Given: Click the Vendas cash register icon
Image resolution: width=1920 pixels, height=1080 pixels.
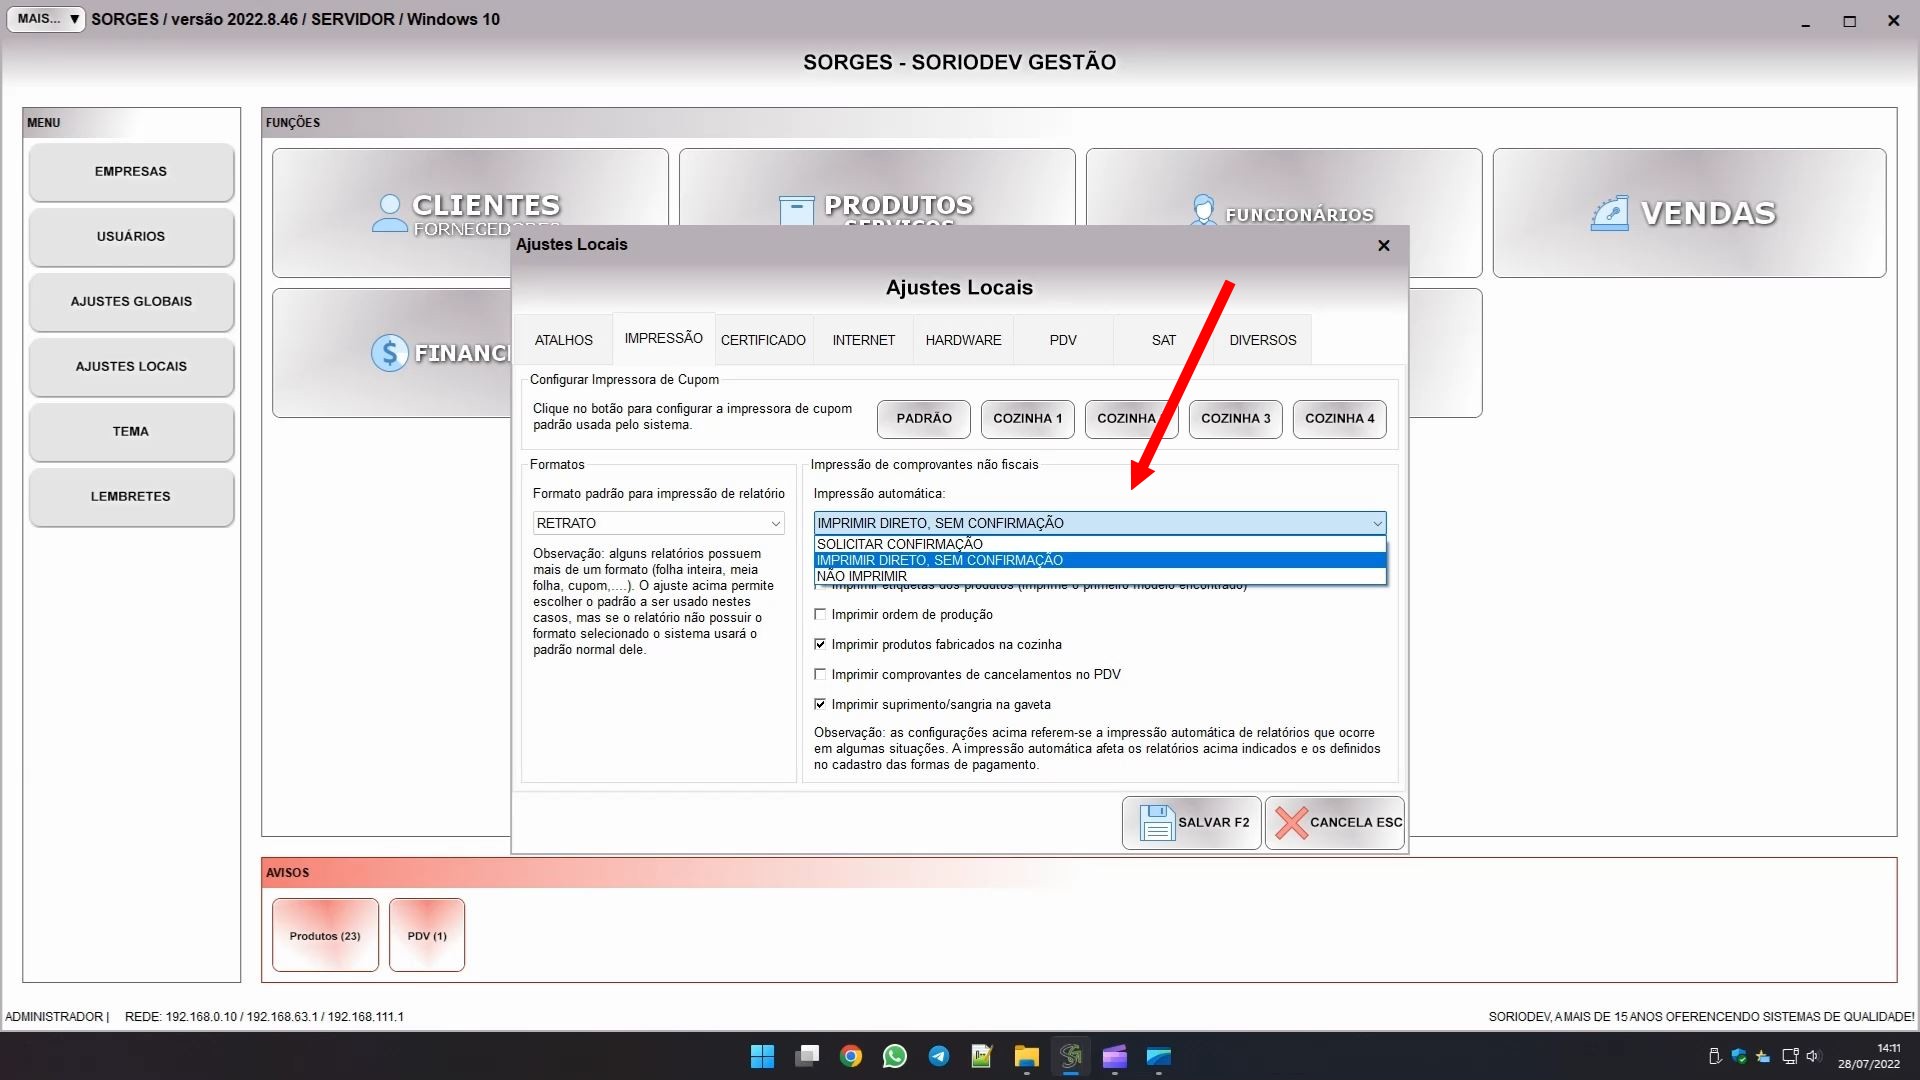Looking at the screenshot, I should [1609, 213].
